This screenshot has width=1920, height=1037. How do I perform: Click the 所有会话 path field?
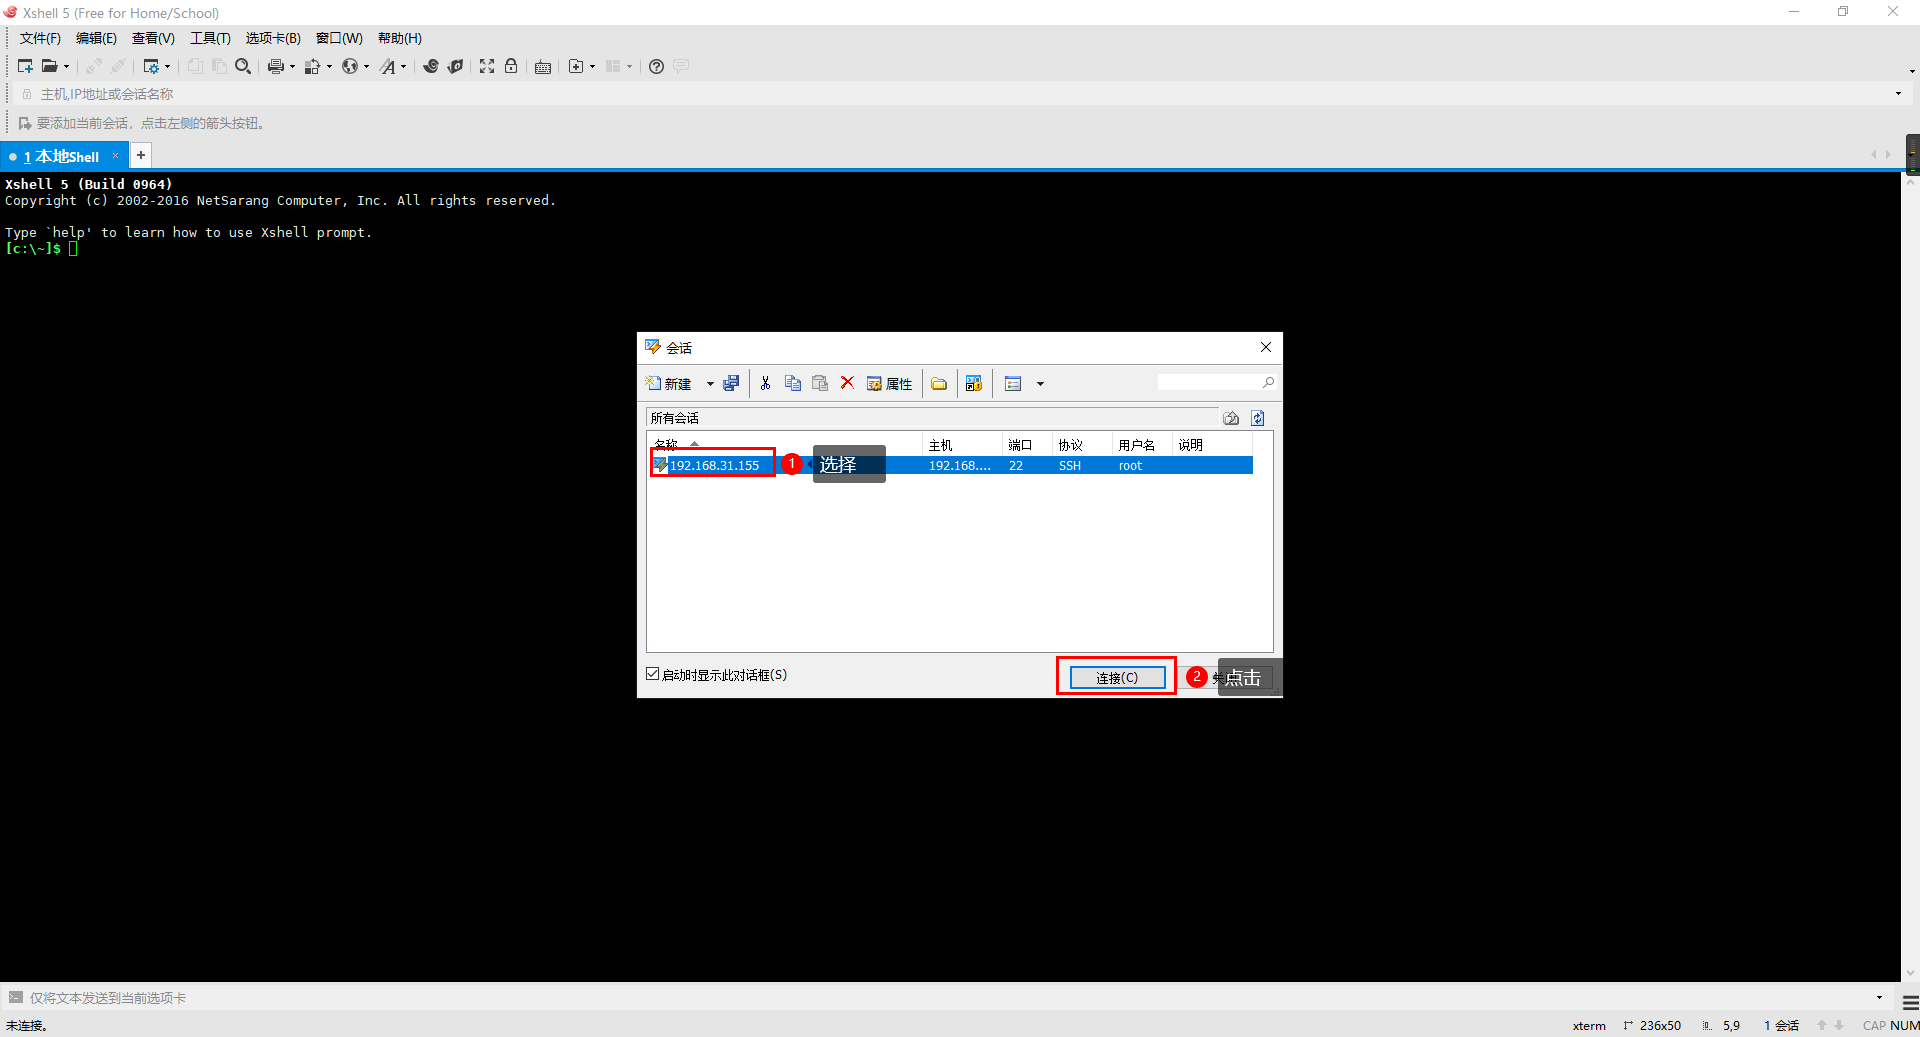coord(932,418)
